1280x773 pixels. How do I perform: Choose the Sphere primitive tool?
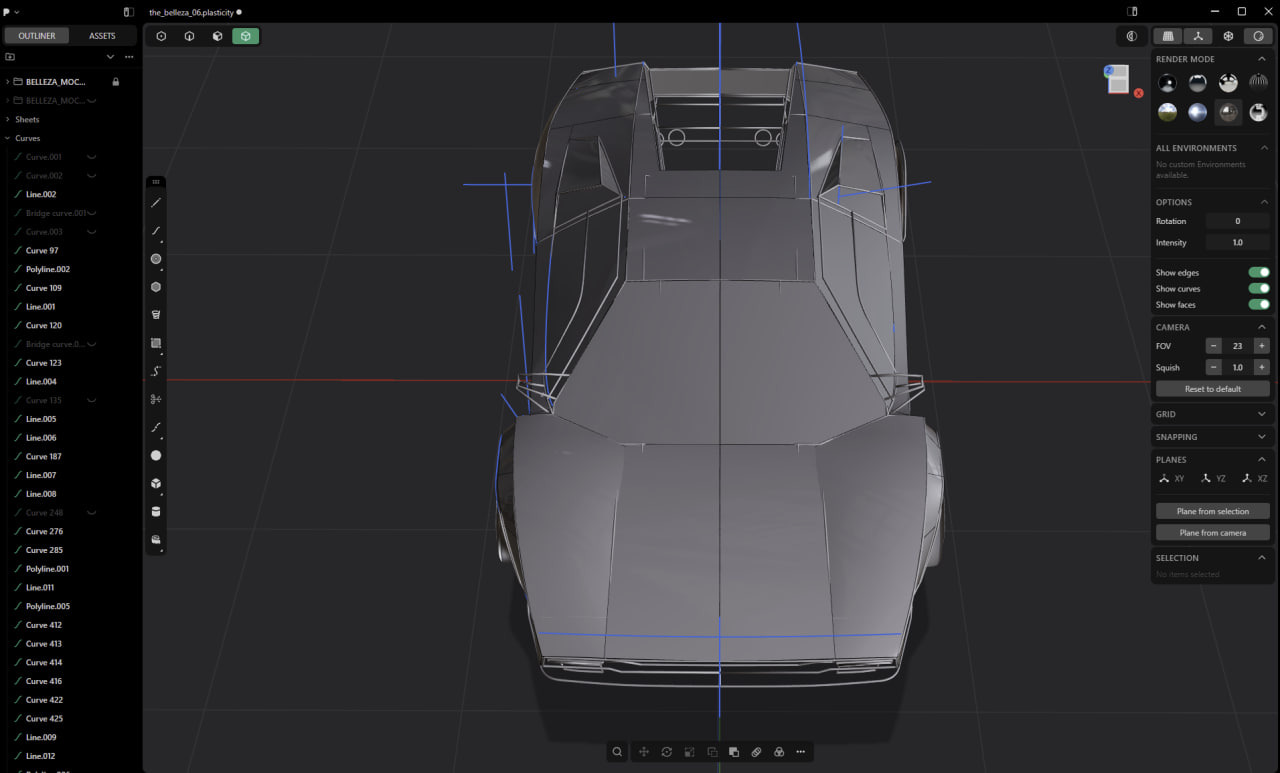[x=156, y=455]
